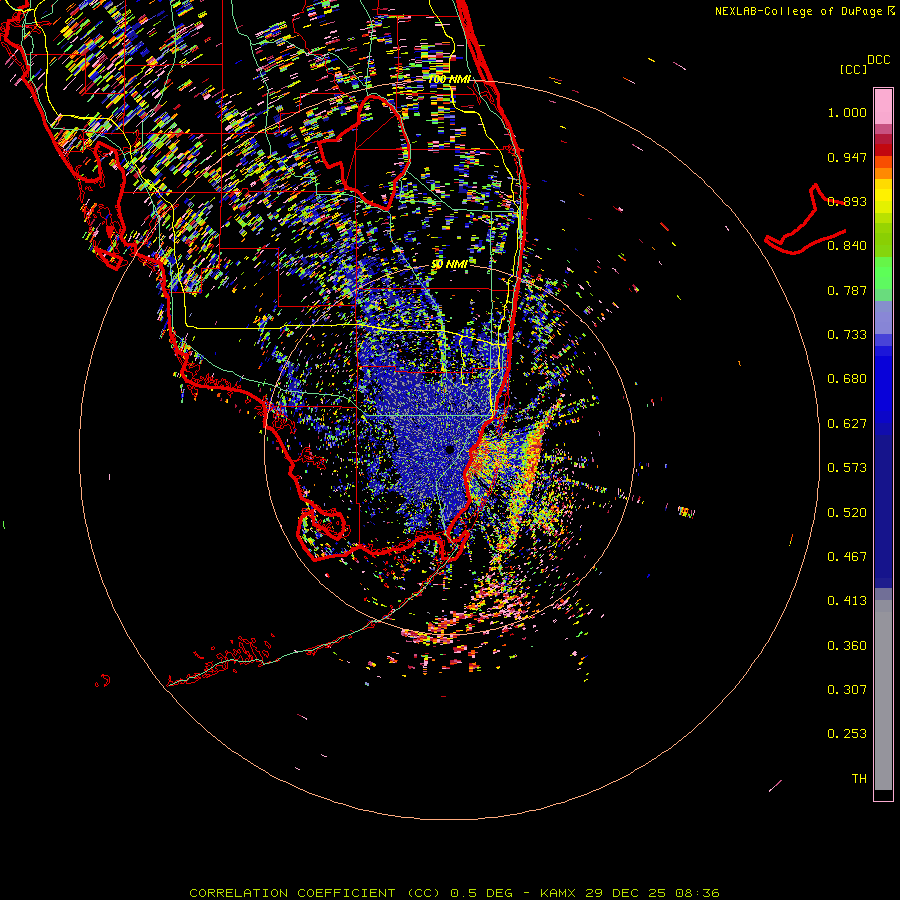Viewport: 900px width, 900px height.
Task: Select the 0.253 scale value
Action: tap(847, 734)
